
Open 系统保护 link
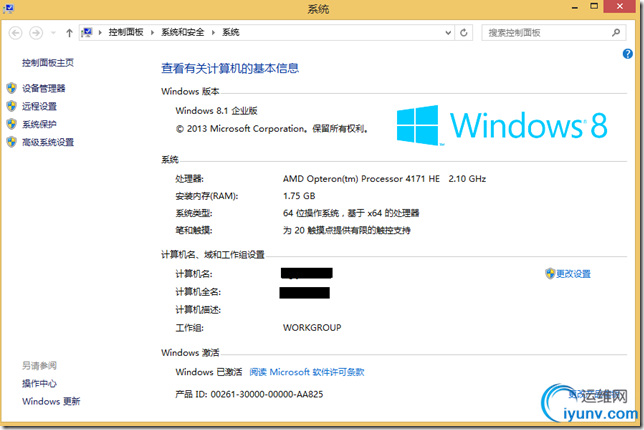point(39,124)
